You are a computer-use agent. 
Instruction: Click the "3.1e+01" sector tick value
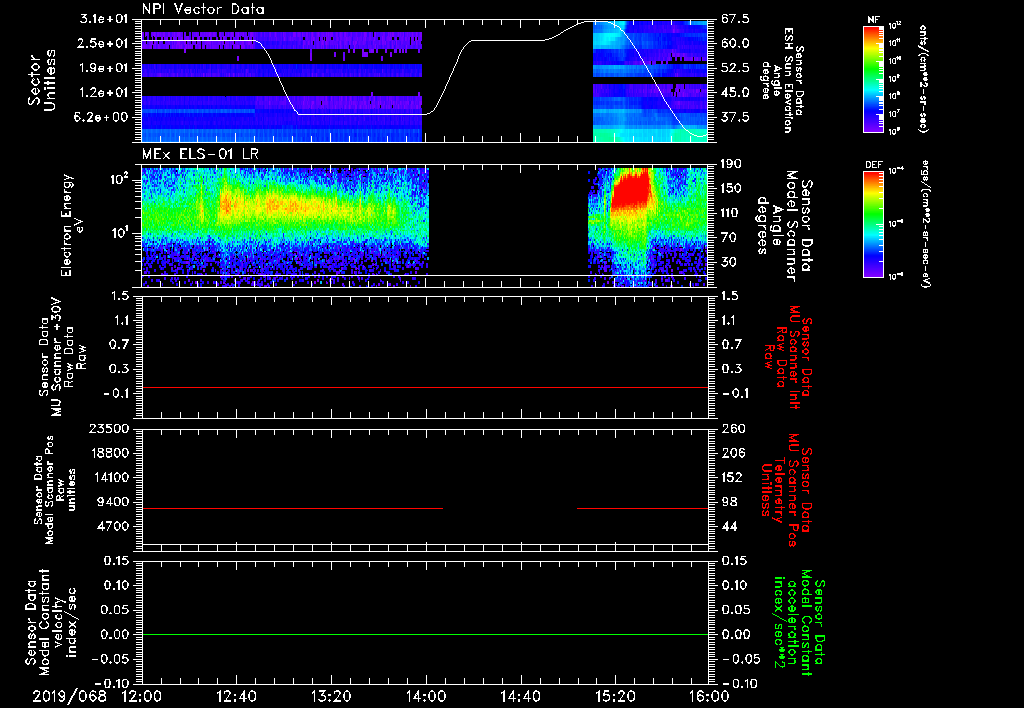104,18
